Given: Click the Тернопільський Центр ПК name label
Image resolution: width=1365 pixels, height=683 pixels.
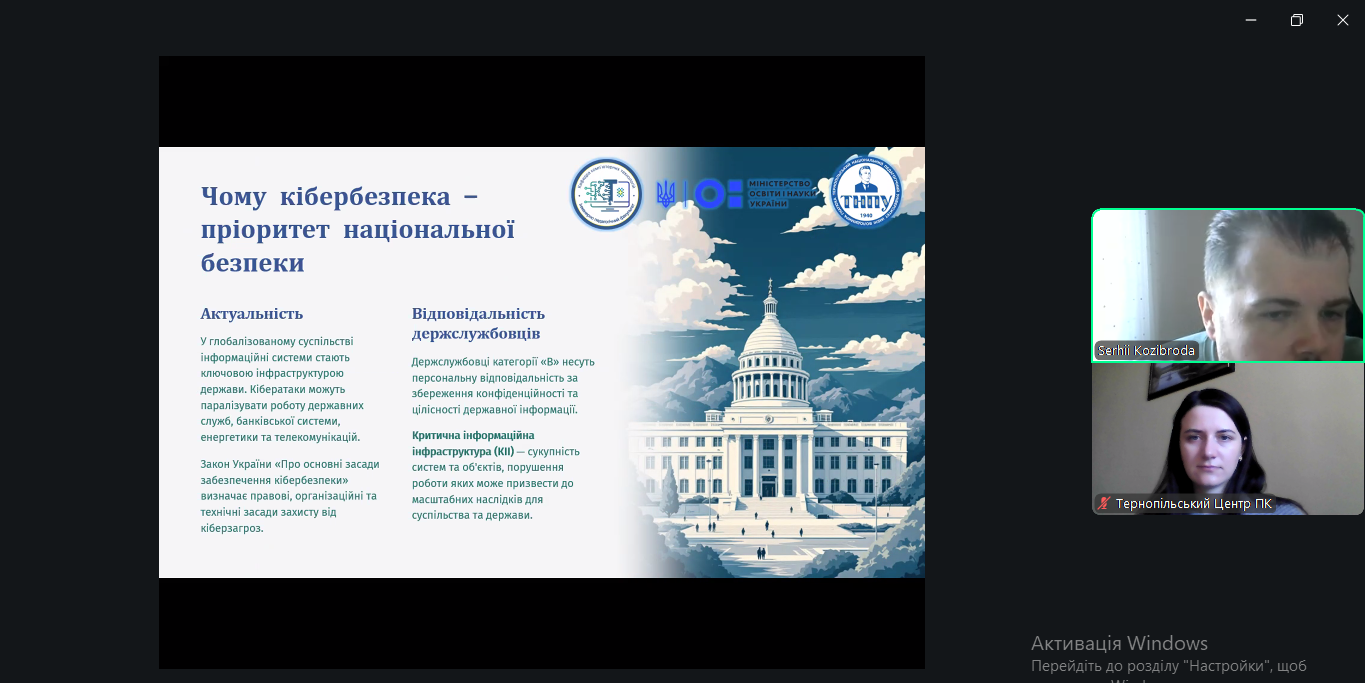Looking at the screenshot, I should [x=1193, y=504].
